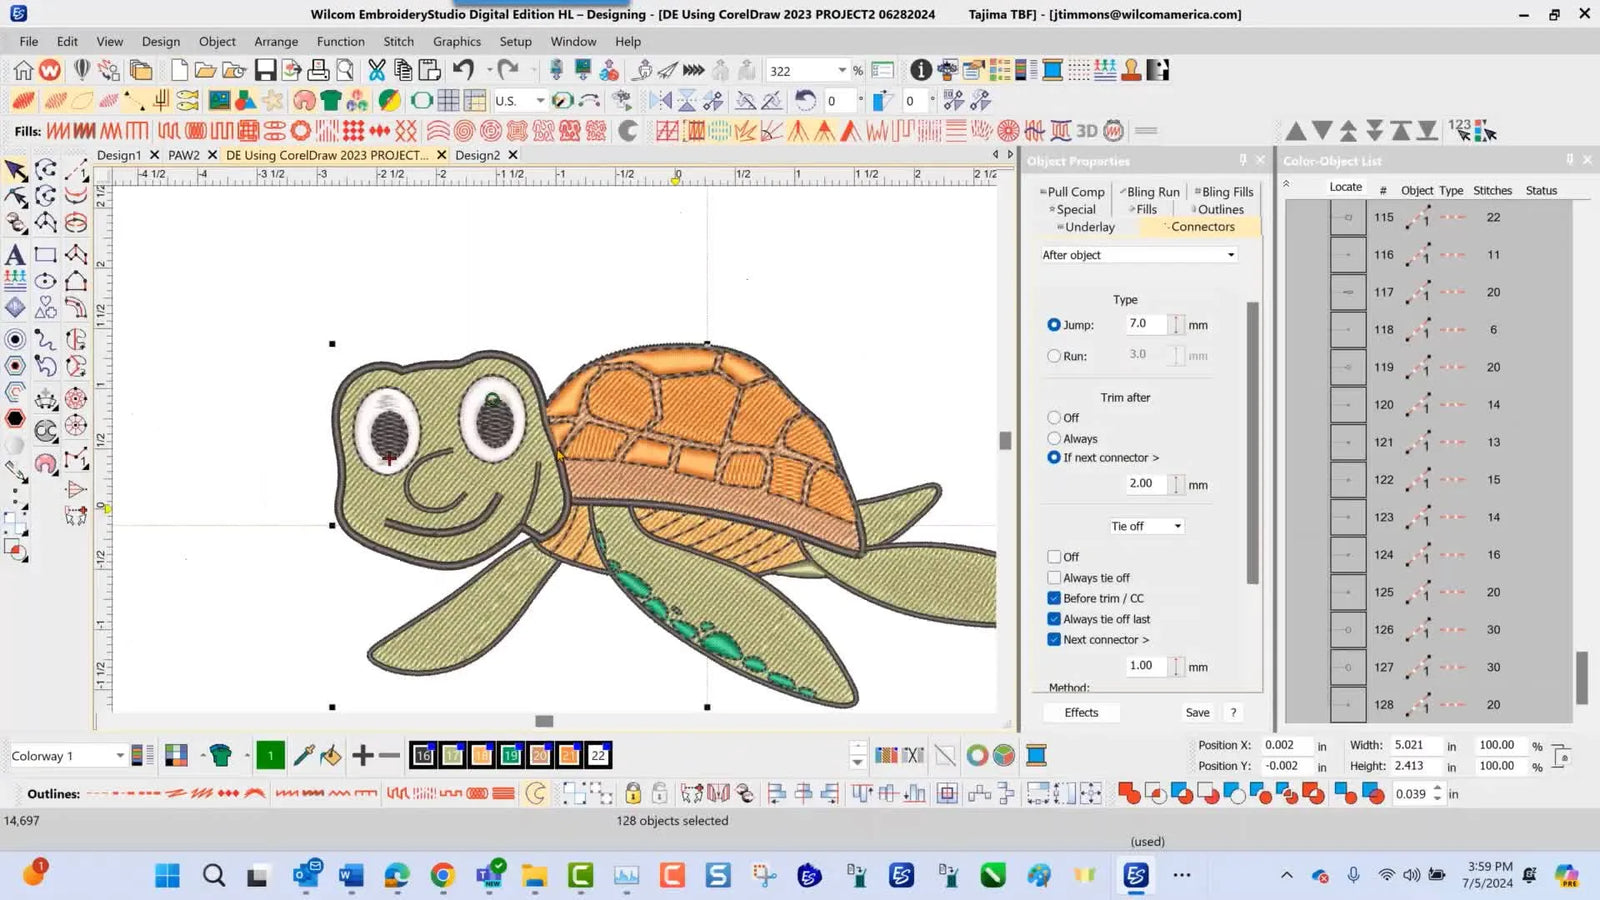Select Trim after Always radio button

tap(1053, 439)
